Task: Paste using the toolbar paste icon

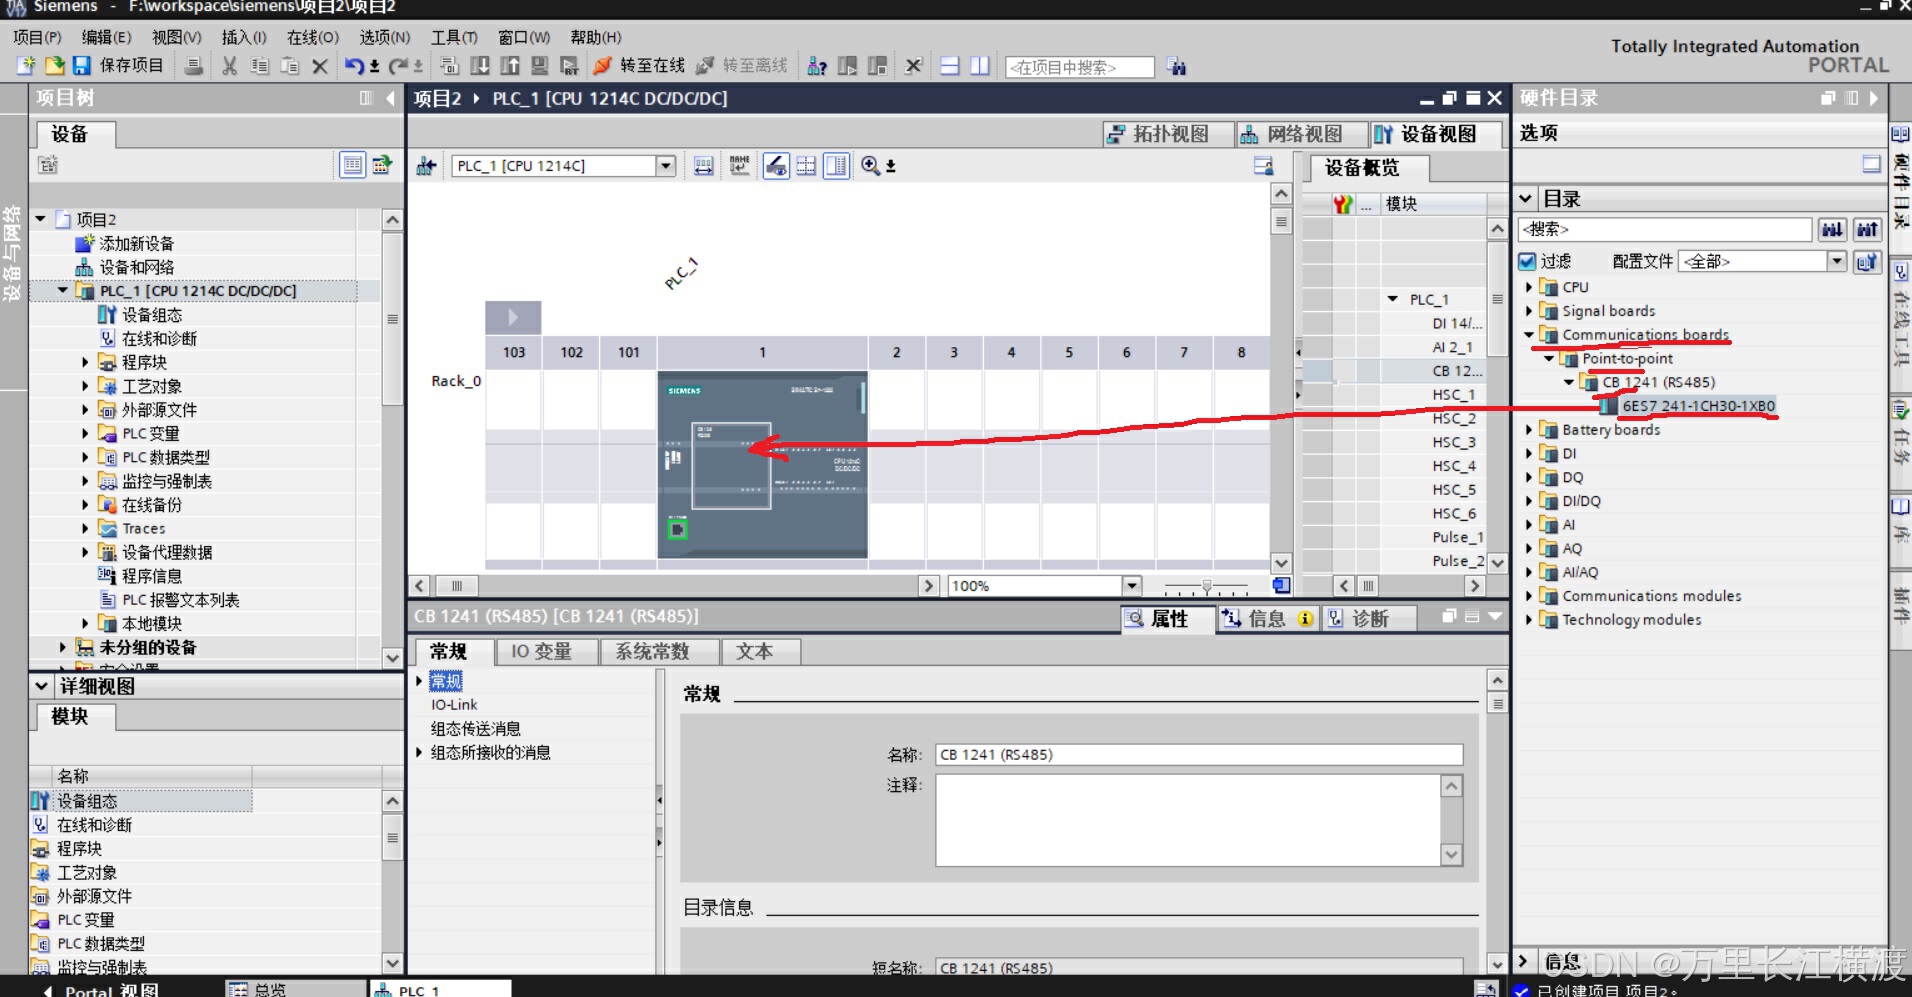Action: pos(290,66)
